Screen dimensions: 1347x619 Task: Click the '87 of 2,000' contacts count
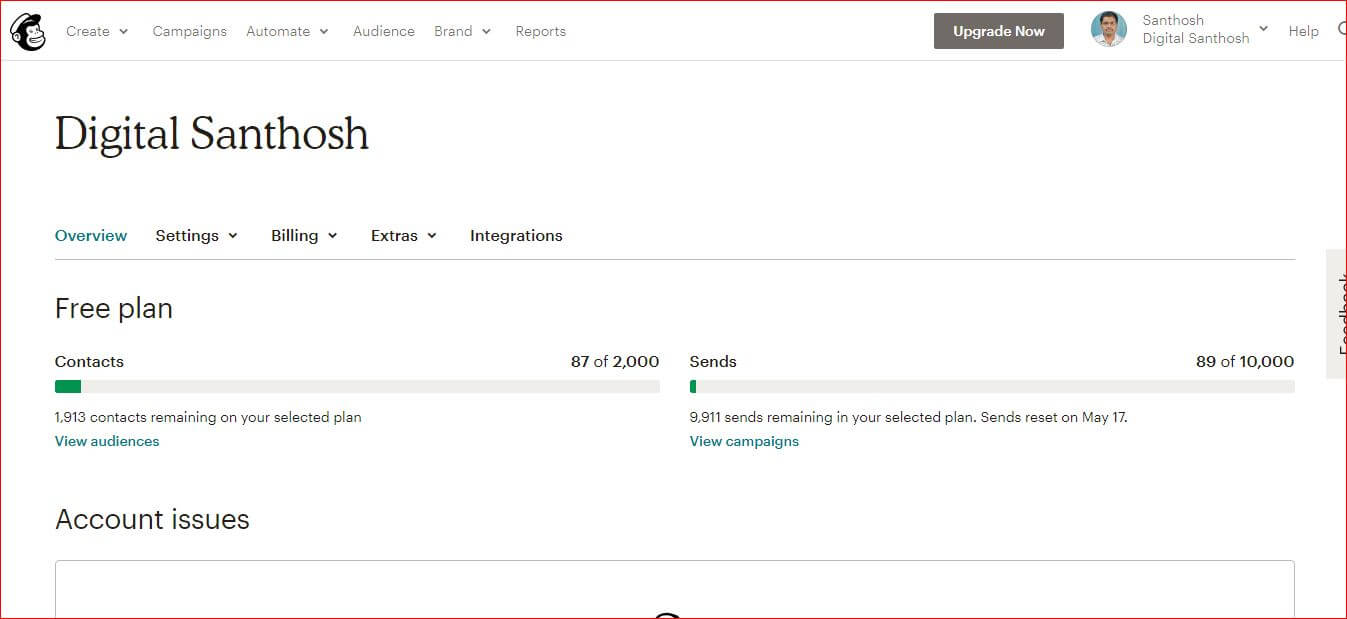click(x=615, y=362)
